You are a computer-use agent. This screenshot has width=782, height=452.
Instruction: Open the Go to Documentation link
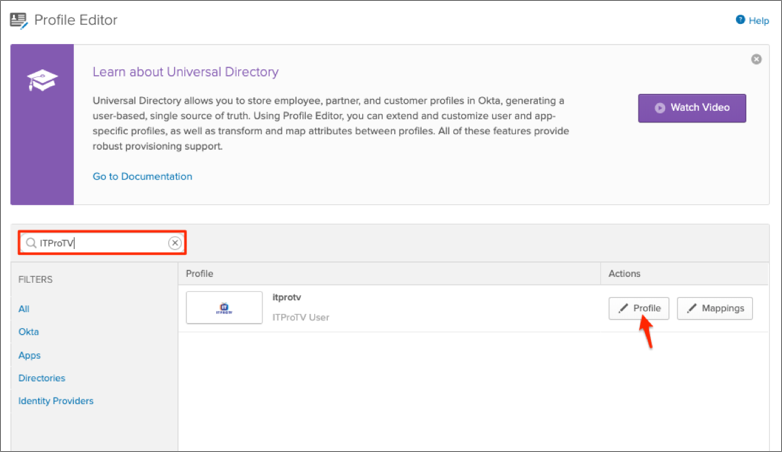142,176
